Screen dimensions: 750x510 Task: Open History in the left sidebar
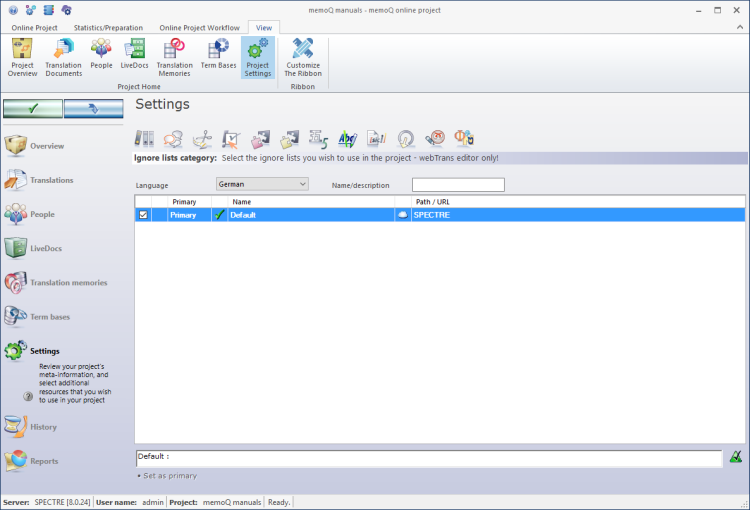43,427
